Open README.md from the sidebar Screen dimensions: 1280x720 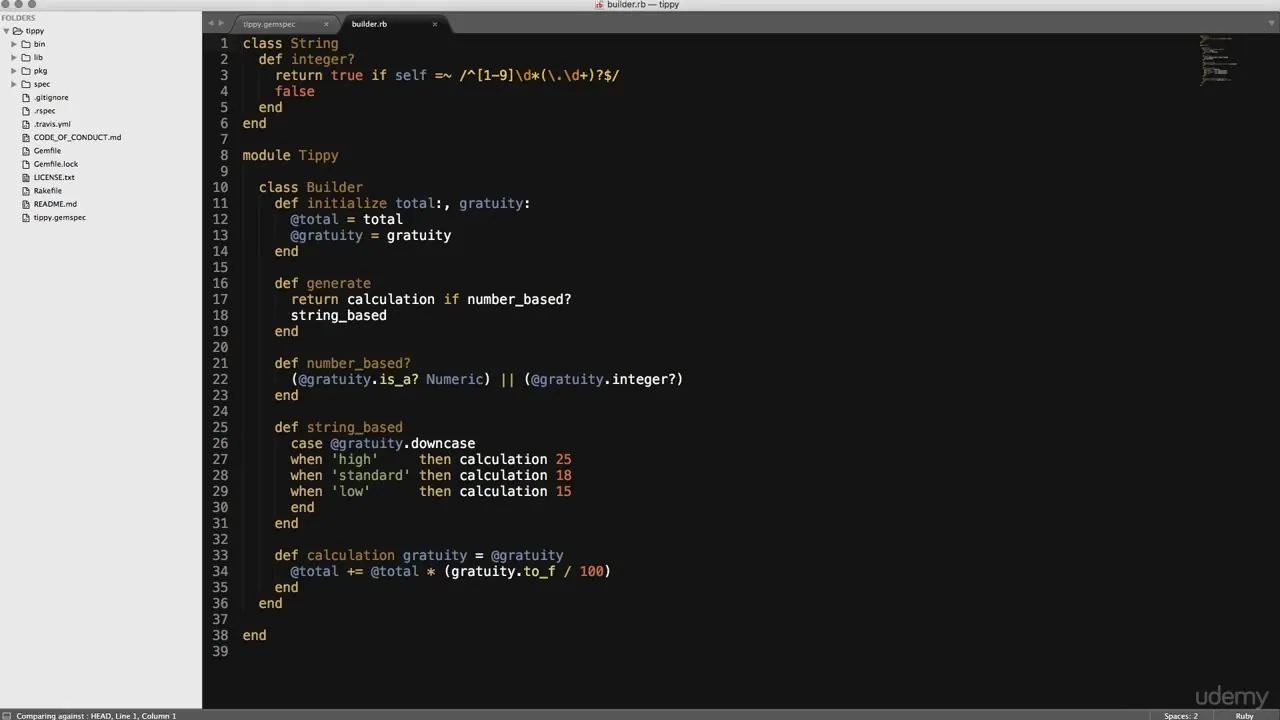click(55, 204)
